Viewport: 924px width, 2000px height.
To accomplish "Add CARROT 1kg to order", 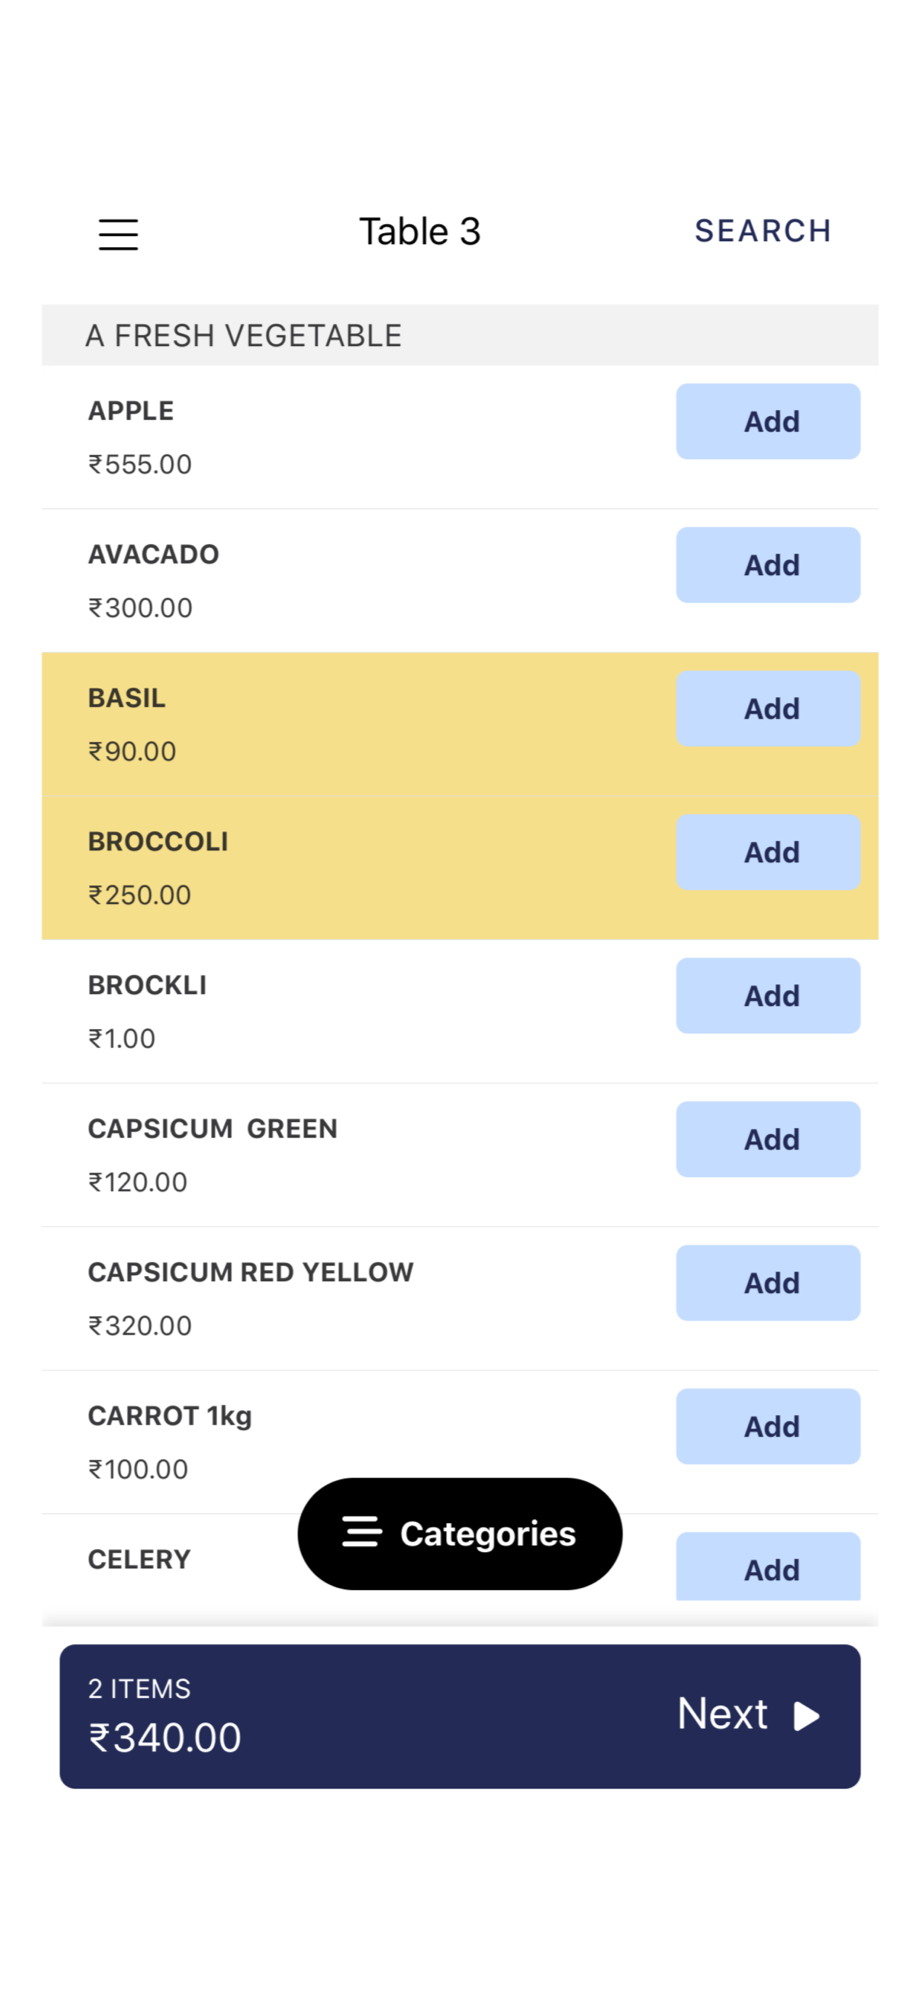I will pyautogui.click(x=767, y=1426).
